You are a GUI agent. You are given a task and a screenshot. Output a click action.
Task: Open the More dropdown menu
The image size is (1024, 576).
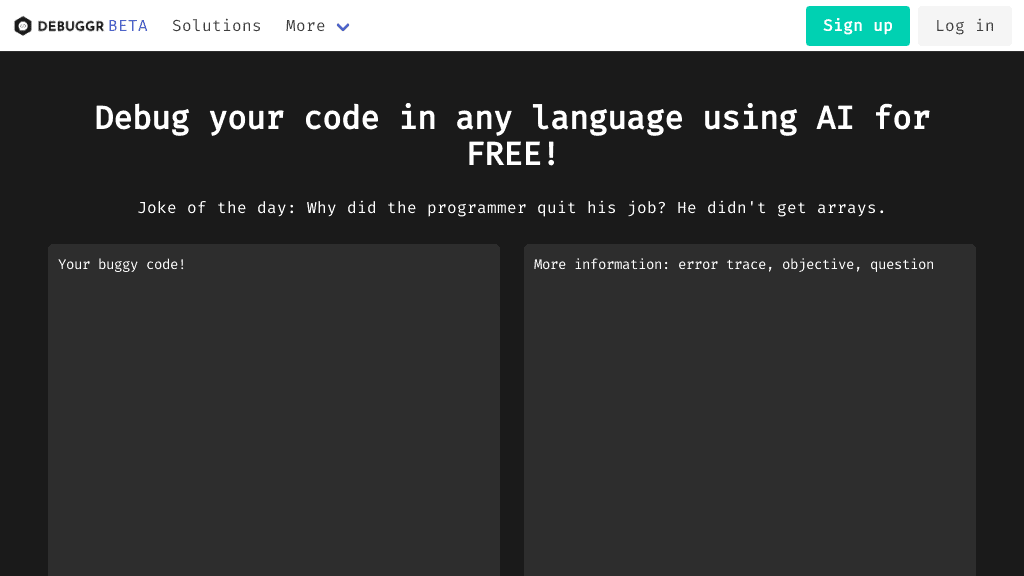click(318, 26)
